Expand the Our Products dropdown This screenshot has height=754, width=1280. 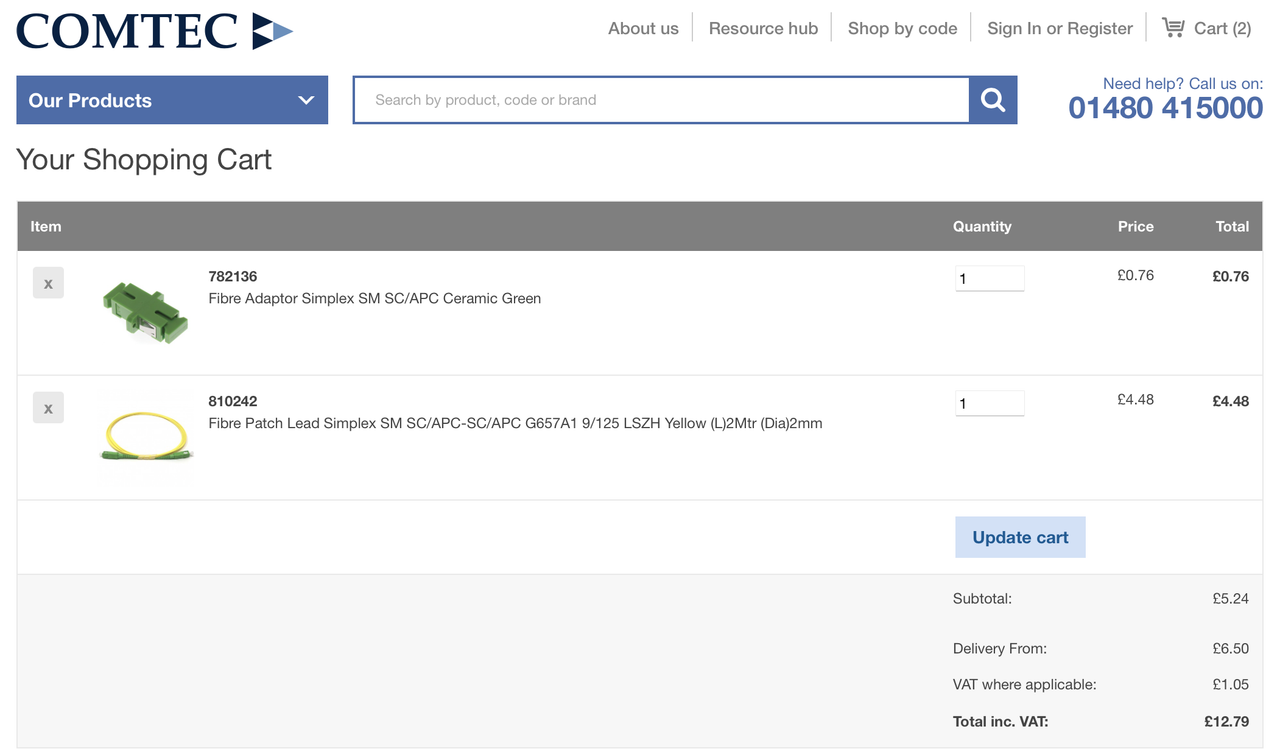(x=172, y=100)
